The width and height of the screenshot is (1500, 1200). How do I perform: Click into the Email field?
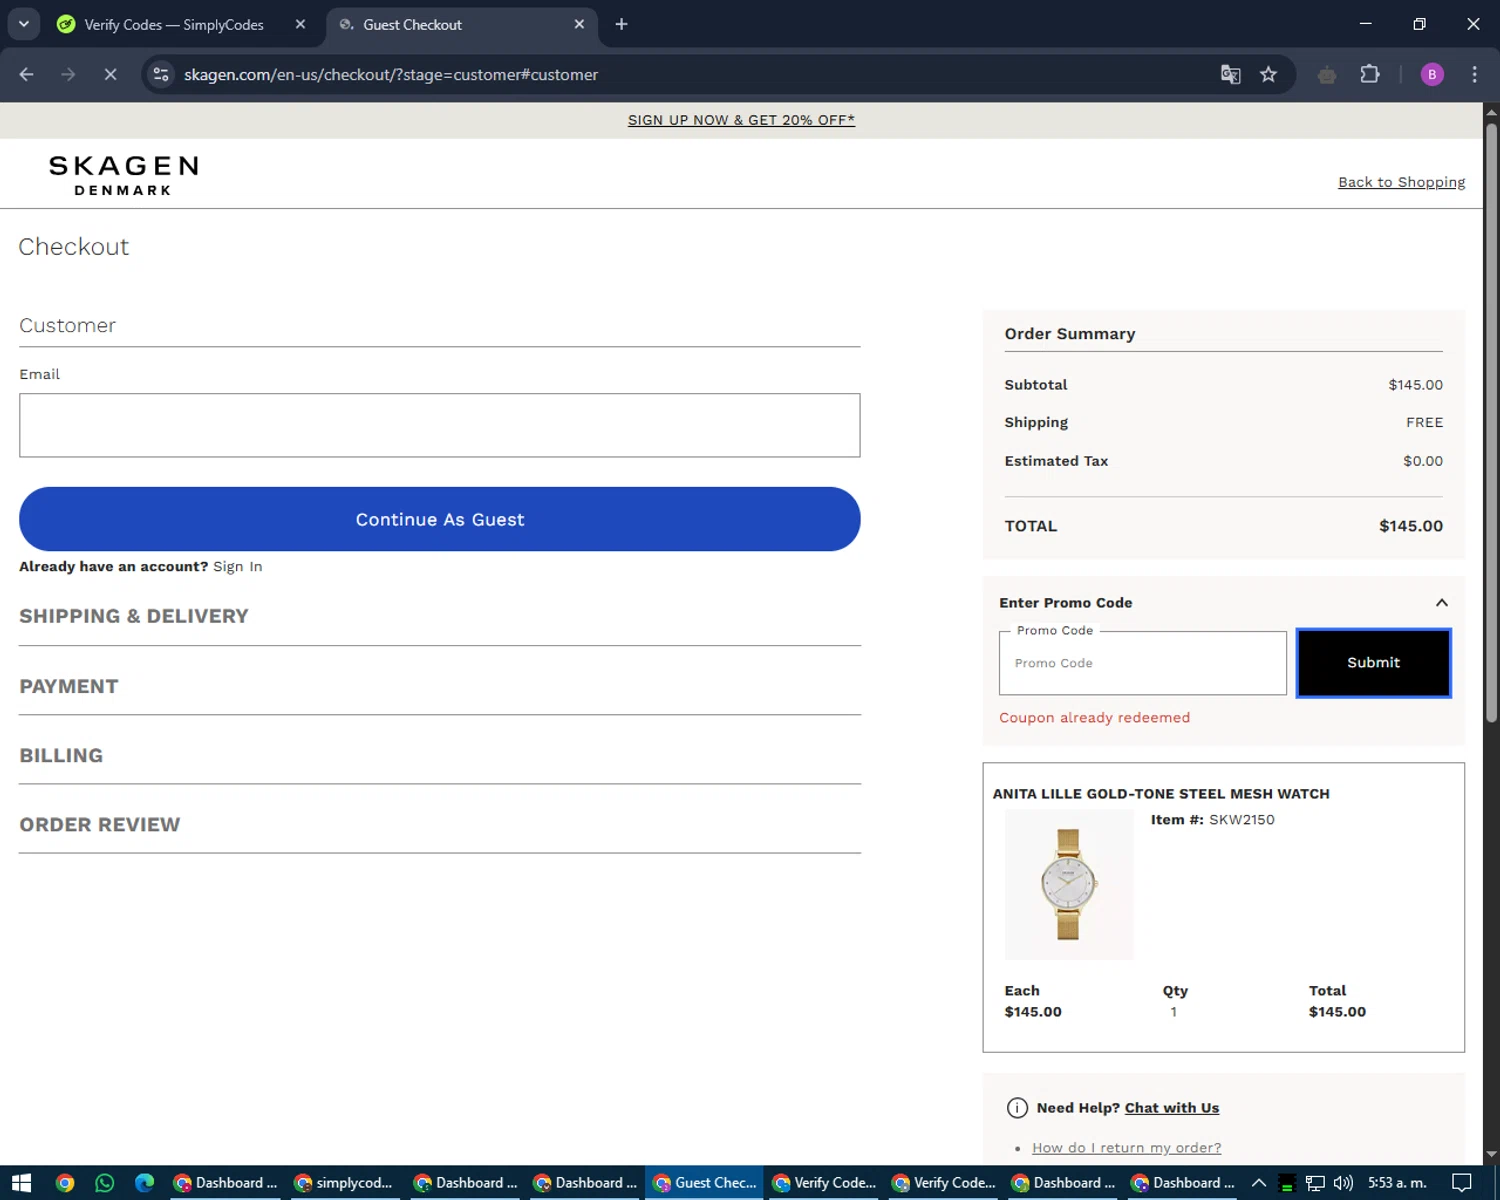pos(439,425)
